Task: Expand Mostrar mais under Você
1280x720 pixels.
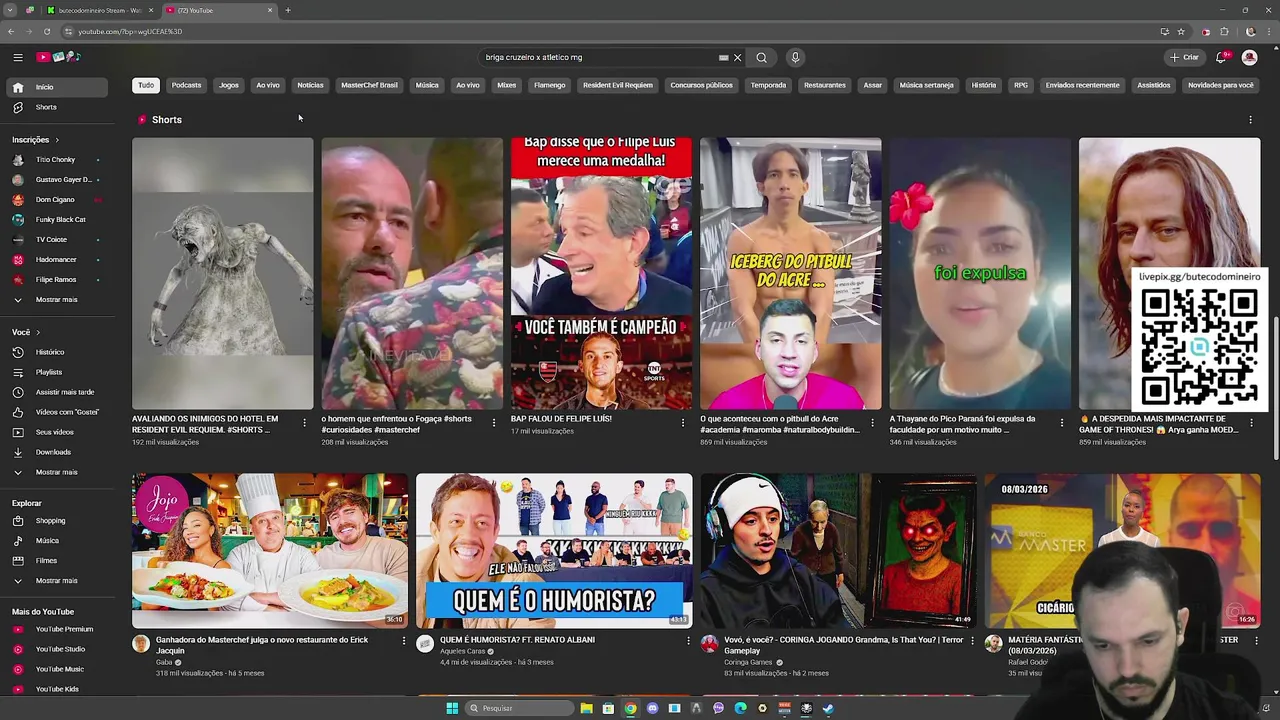Action: [x=58, y=472]
